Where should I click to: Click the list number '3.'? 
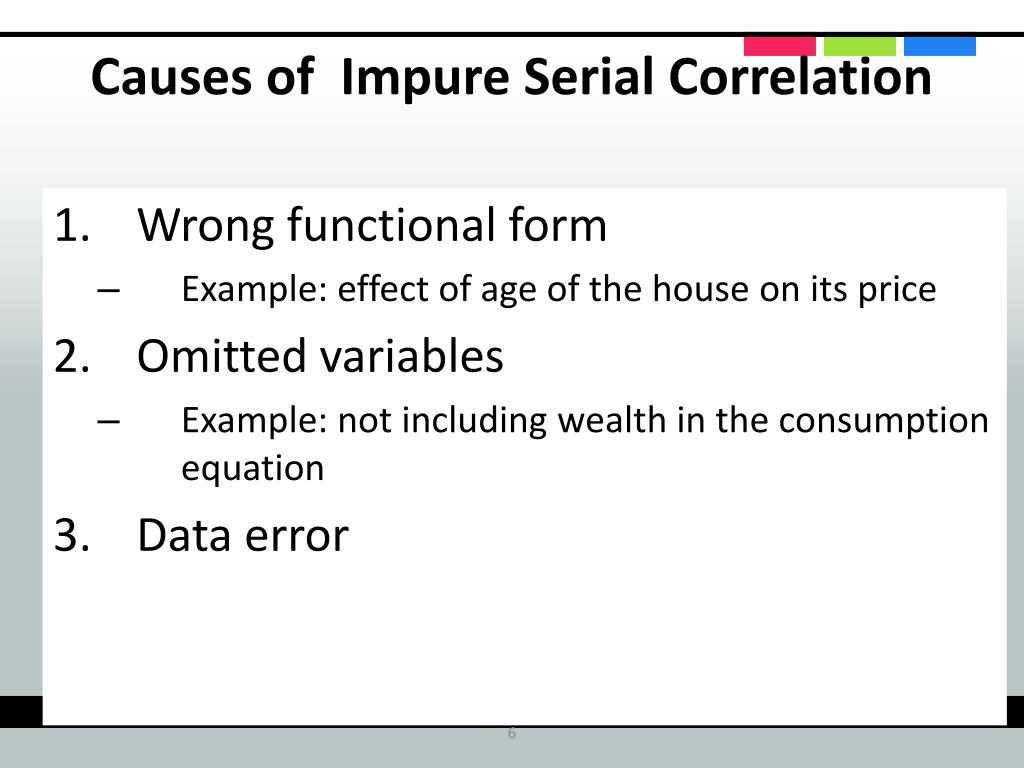click(72, 536)
